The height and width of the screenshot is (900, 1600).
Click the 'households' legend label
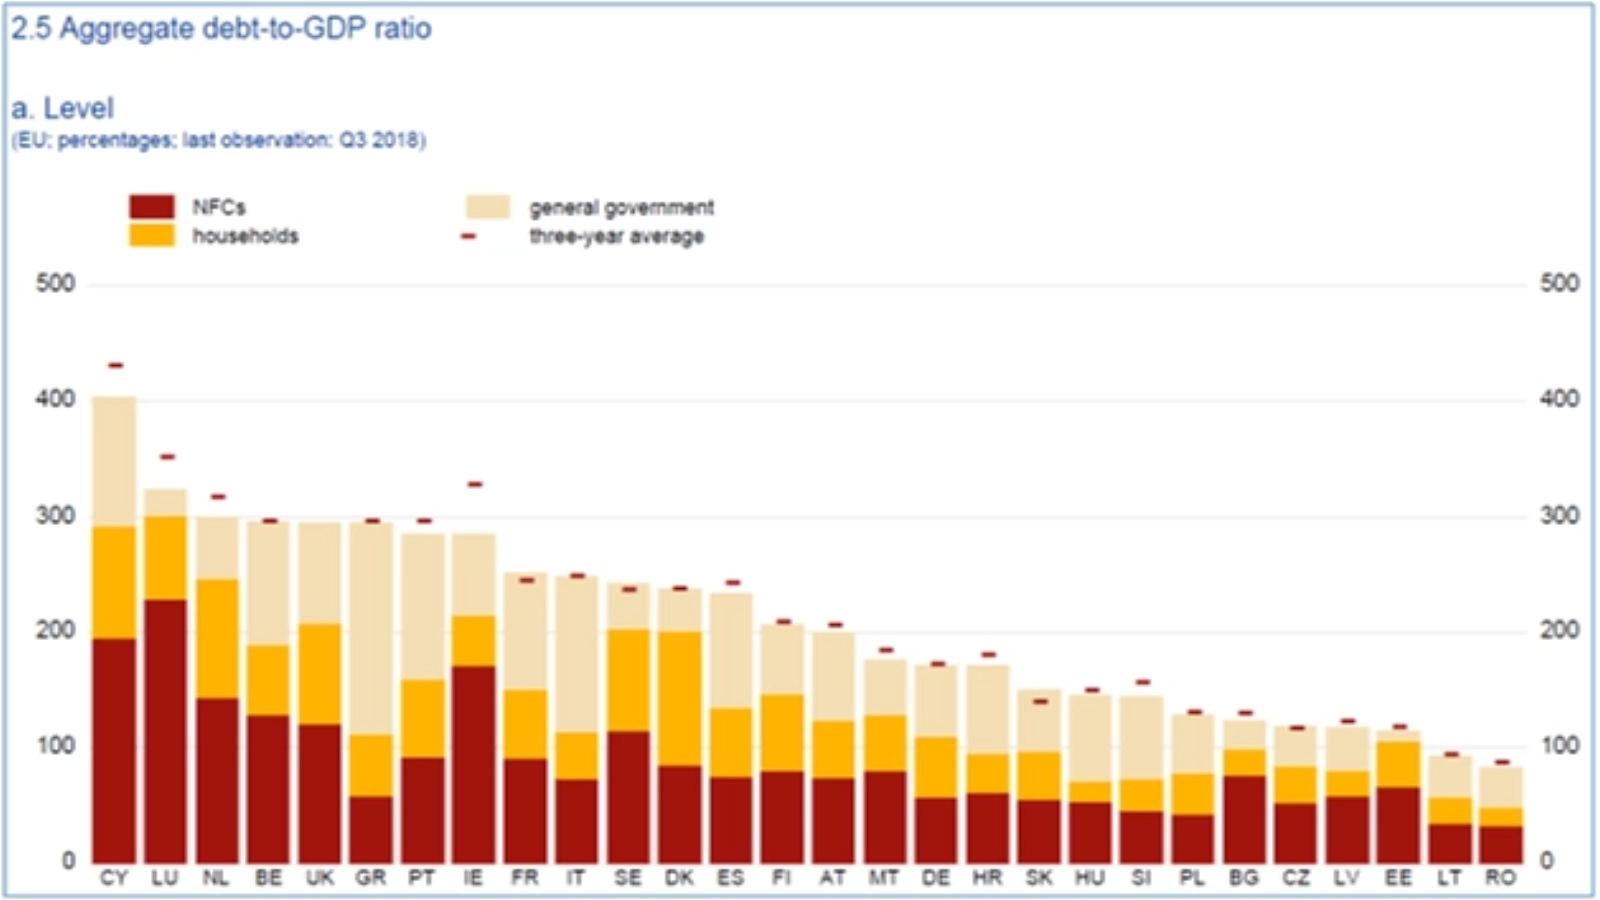pyautogui.click(x=245, y=237)
